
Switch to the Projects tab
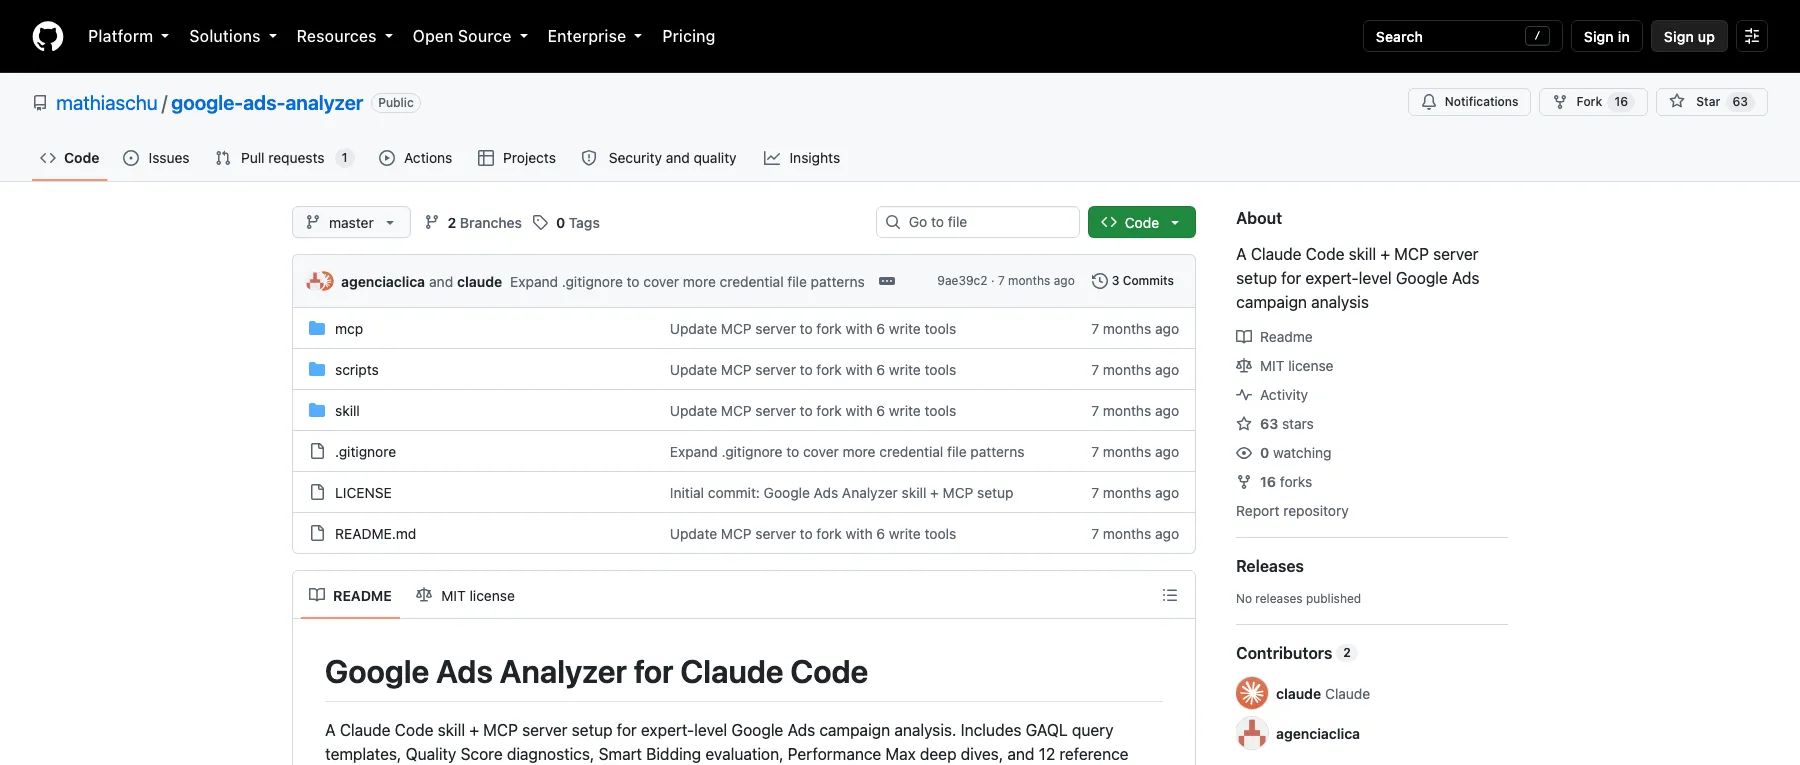tap(516, 158)
